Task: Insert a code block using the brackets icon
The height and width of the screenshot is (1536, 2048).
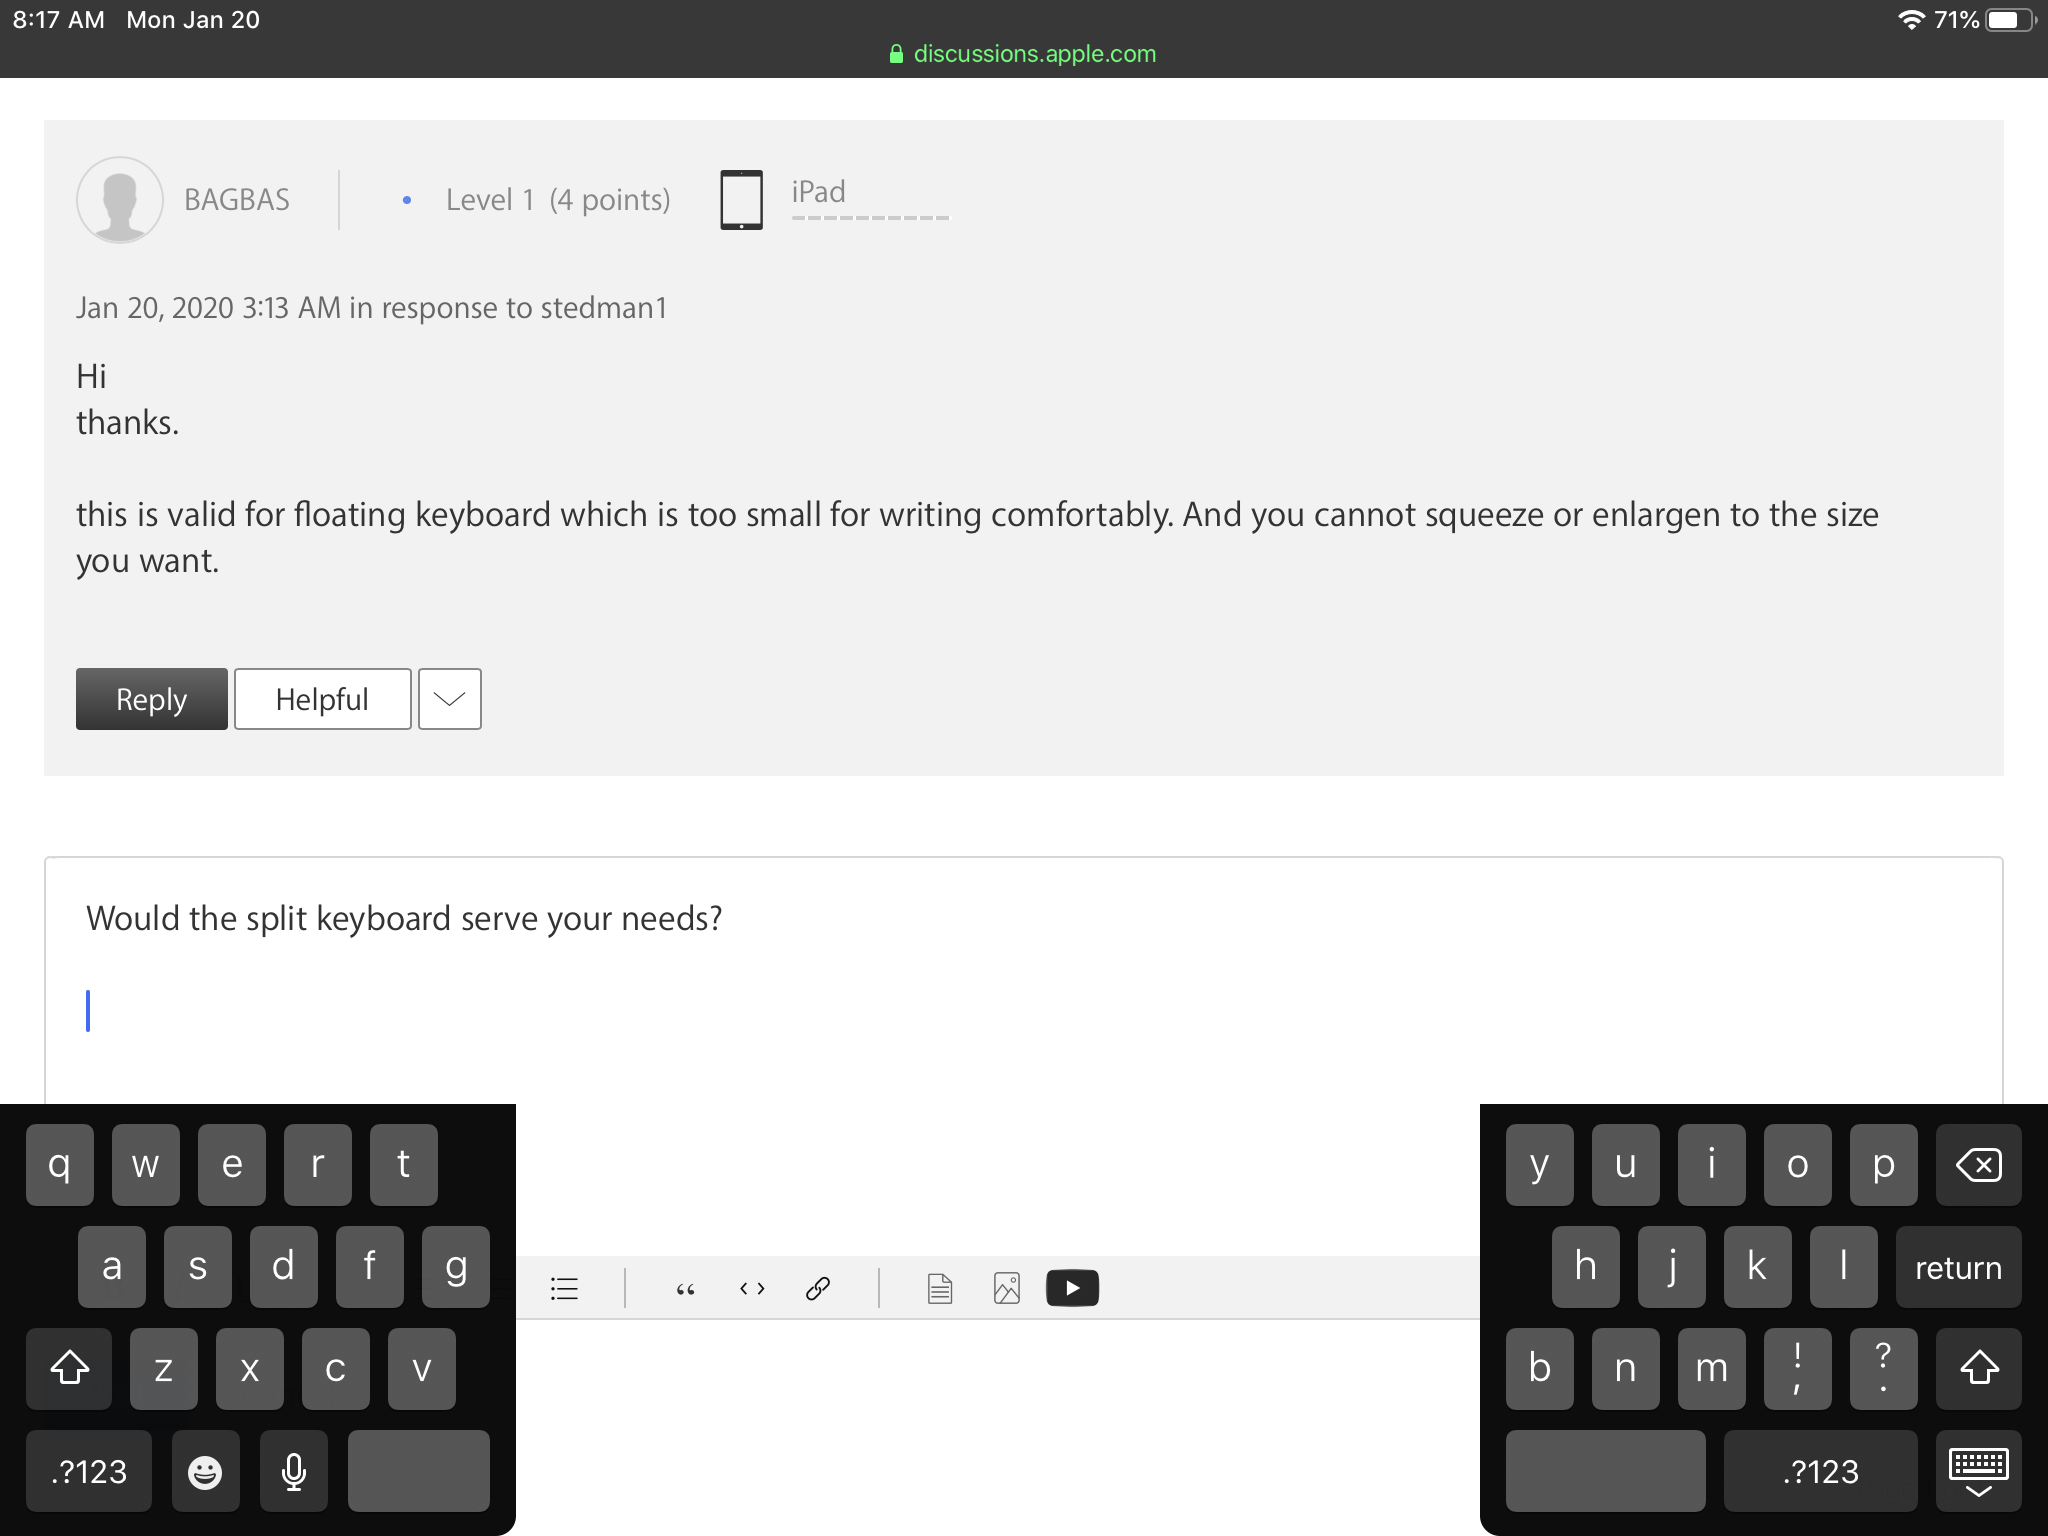Action: [752, 1288]
